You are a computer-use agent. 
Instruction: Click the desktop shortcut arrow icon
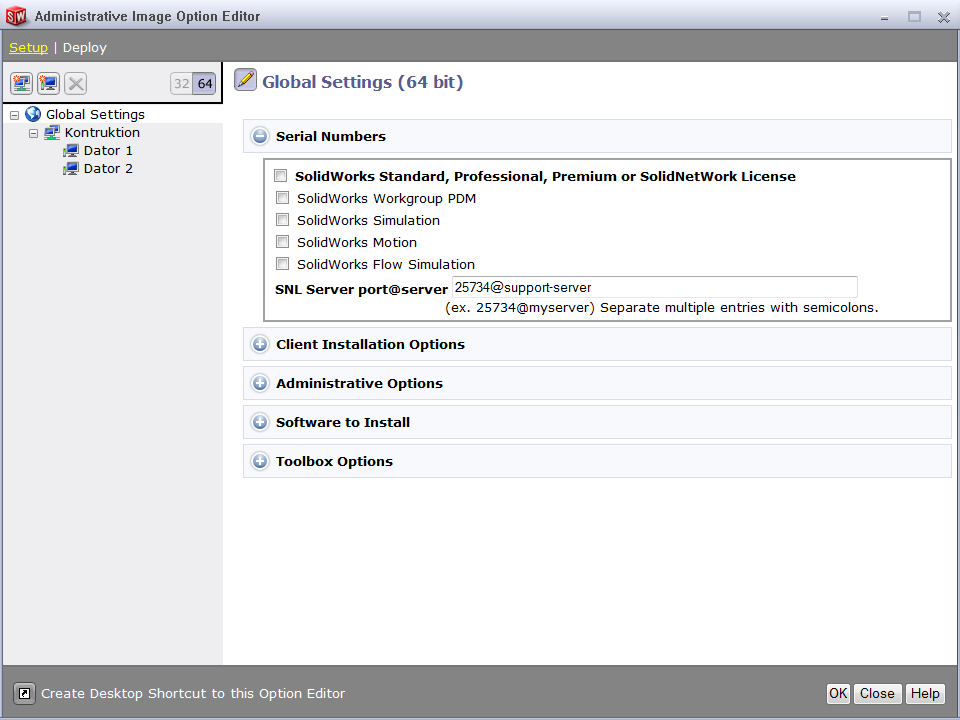coord(24,693)
